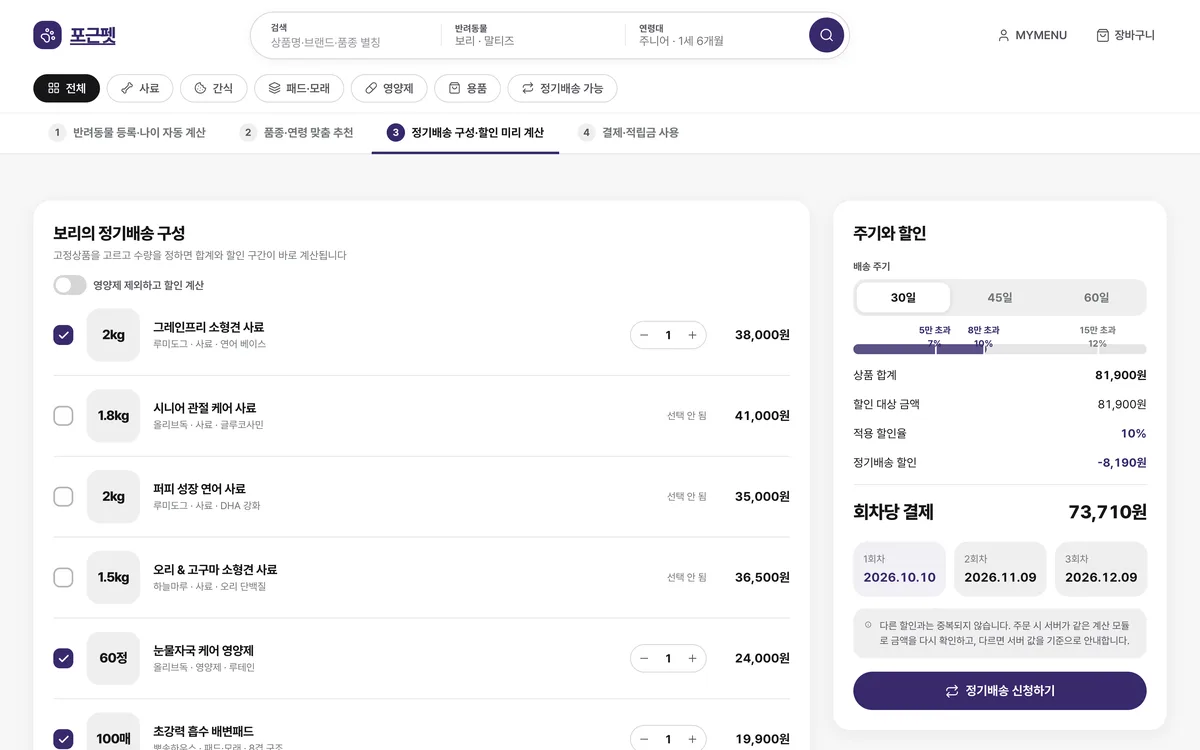Increase quantity of 눈물자국 케어 영양제
The image size is (1200, 750).
tap(692, 658)
